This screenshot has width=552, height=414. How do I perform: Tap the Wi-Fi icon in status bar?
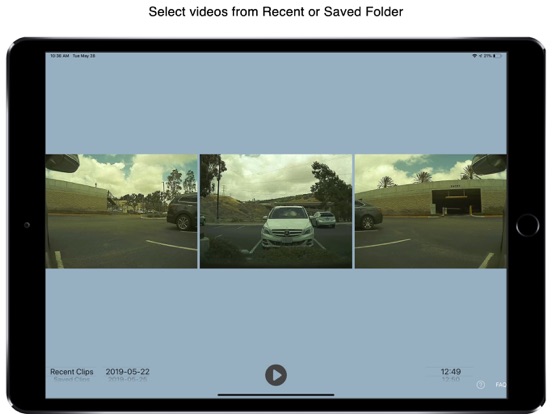pos(474,56)
